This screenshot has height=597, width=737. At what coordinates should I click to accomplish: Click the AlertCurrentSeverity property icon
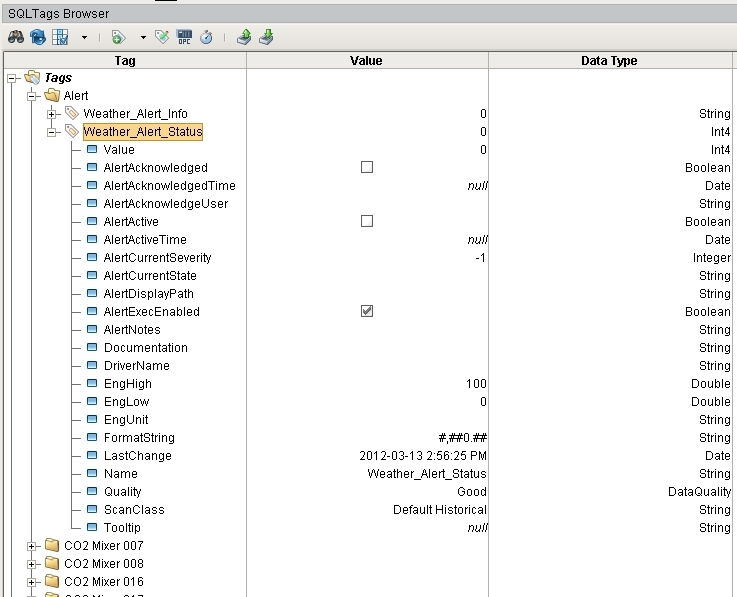click(92, 257)
